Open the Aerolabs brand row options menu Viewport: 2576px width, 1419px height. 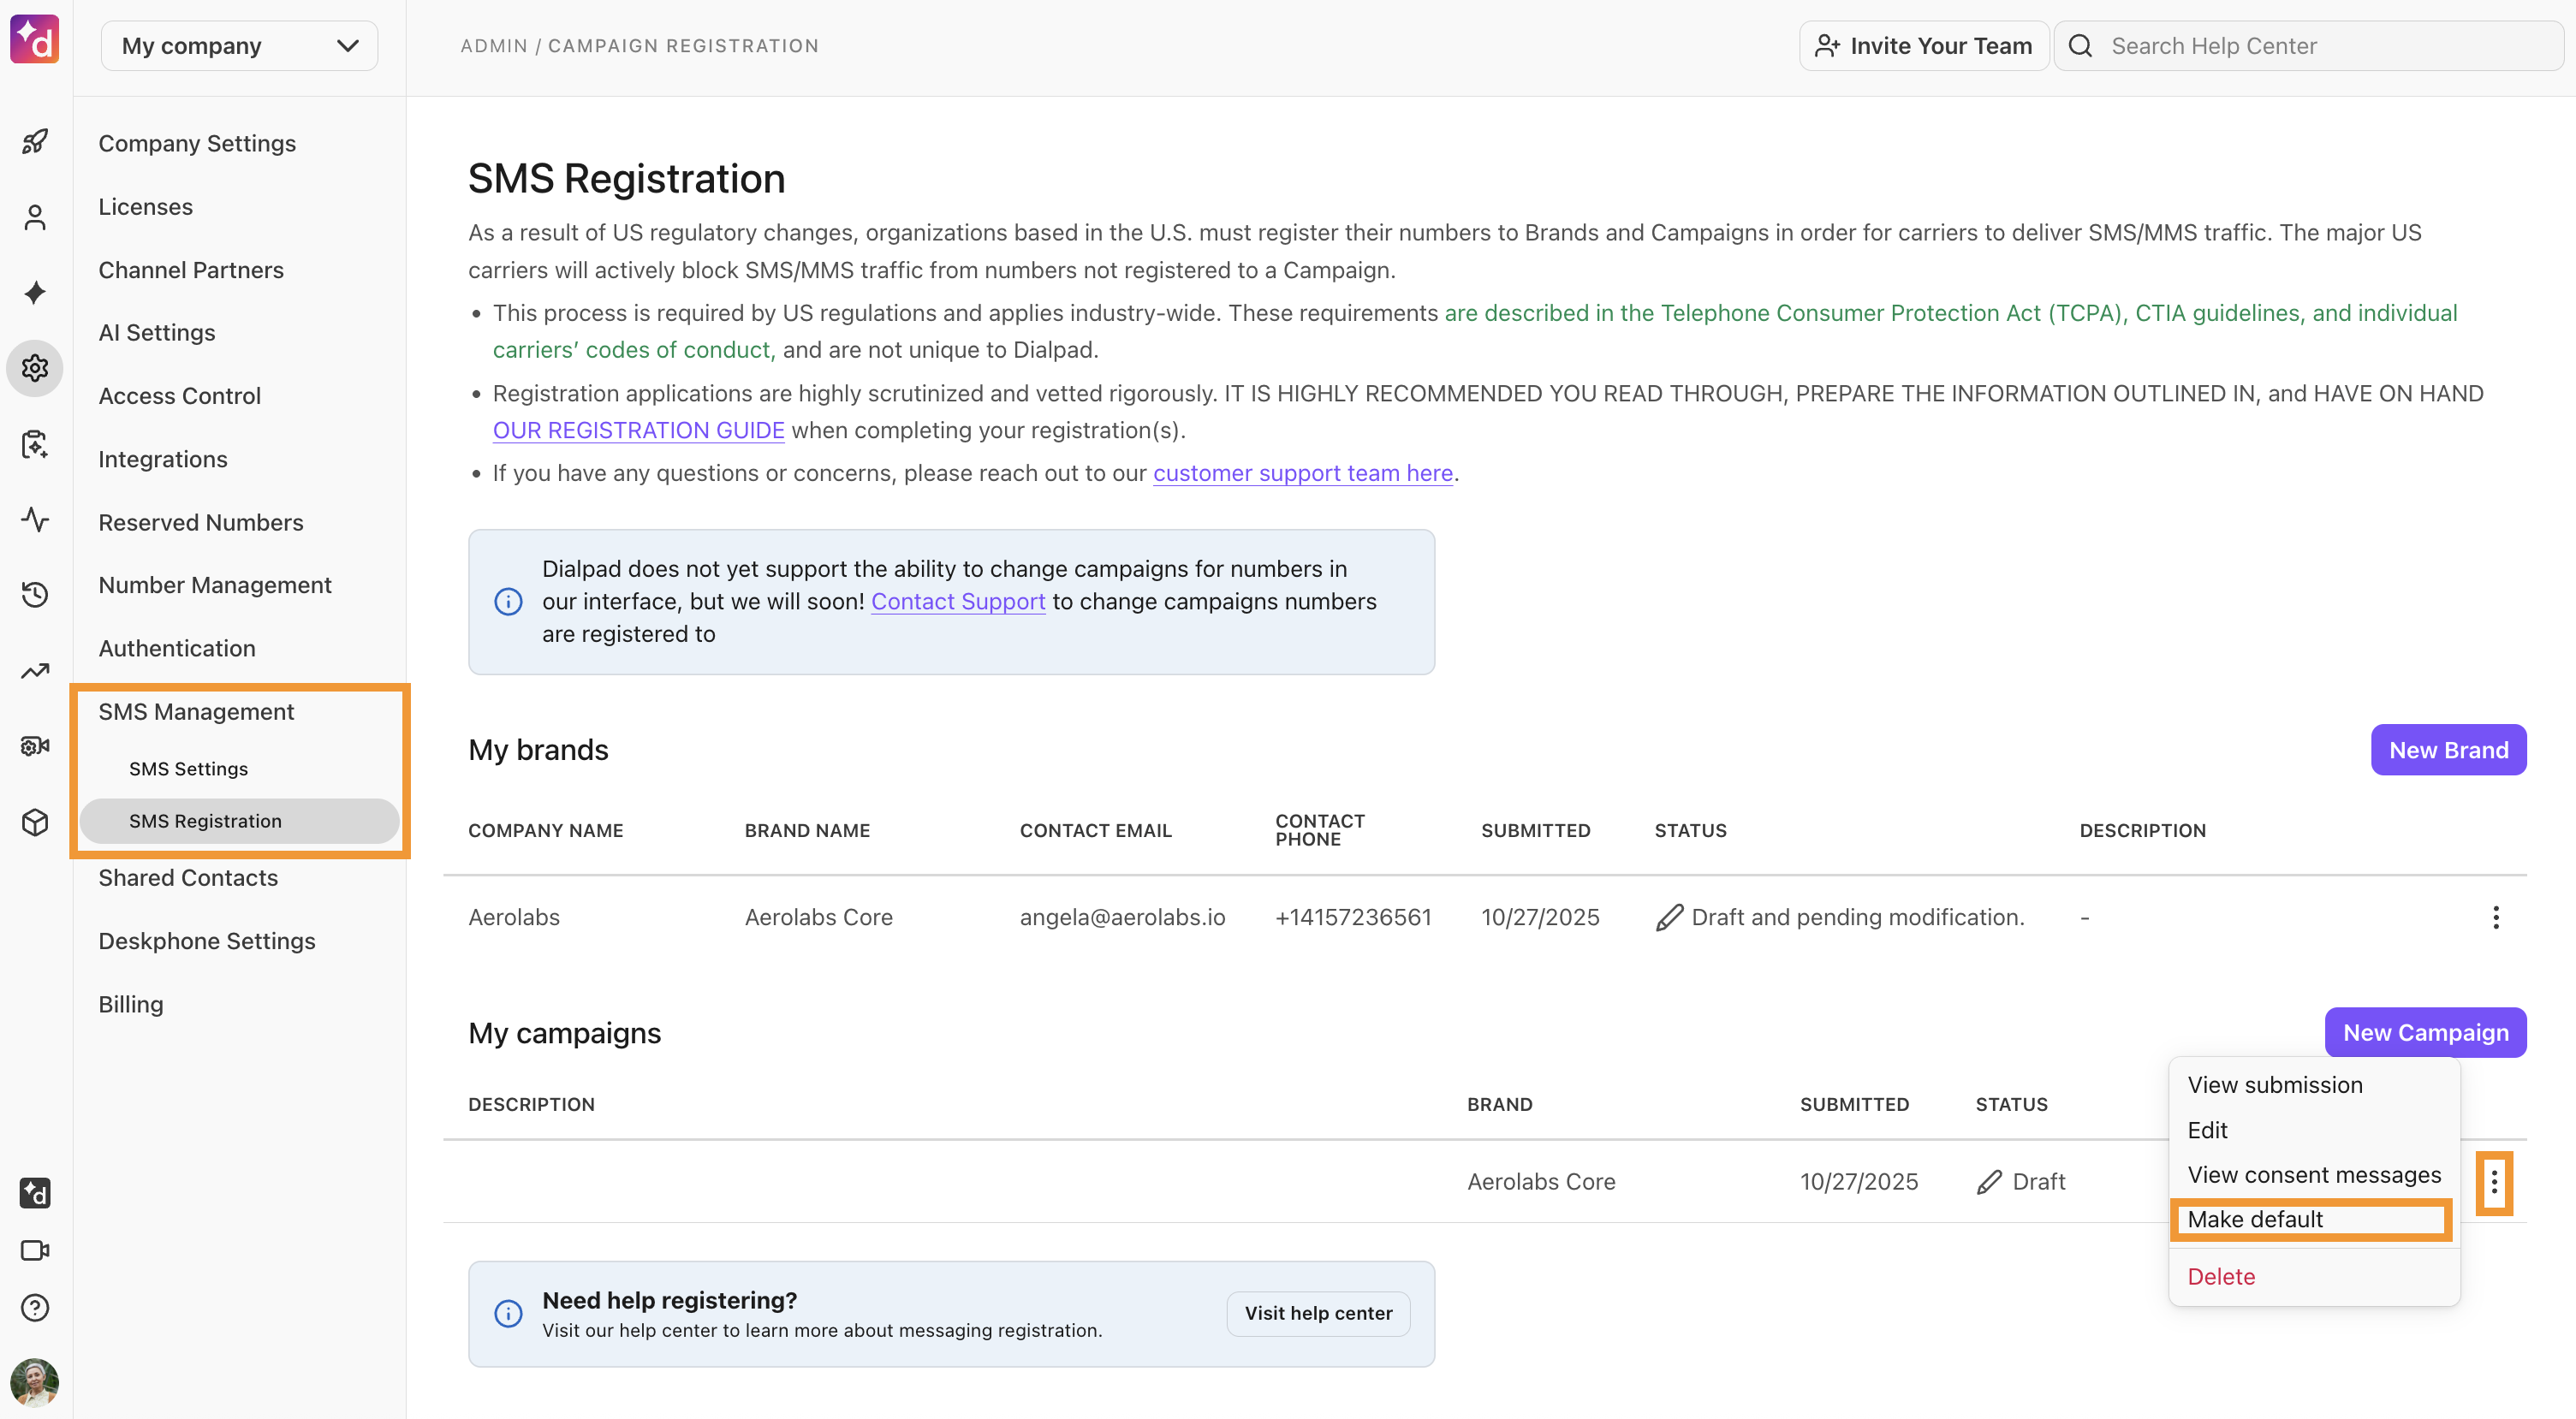pyautogui.click(x=2495, y=917)
